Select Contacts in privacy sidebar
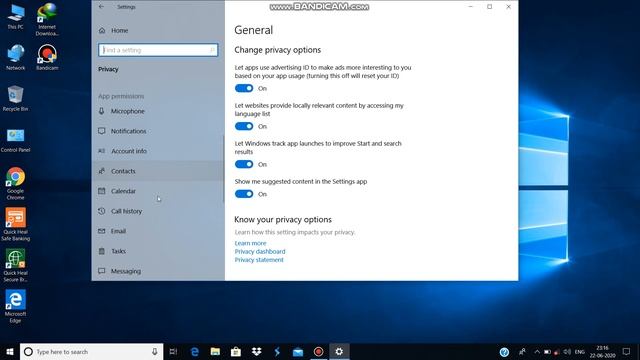 pos(158,171)
